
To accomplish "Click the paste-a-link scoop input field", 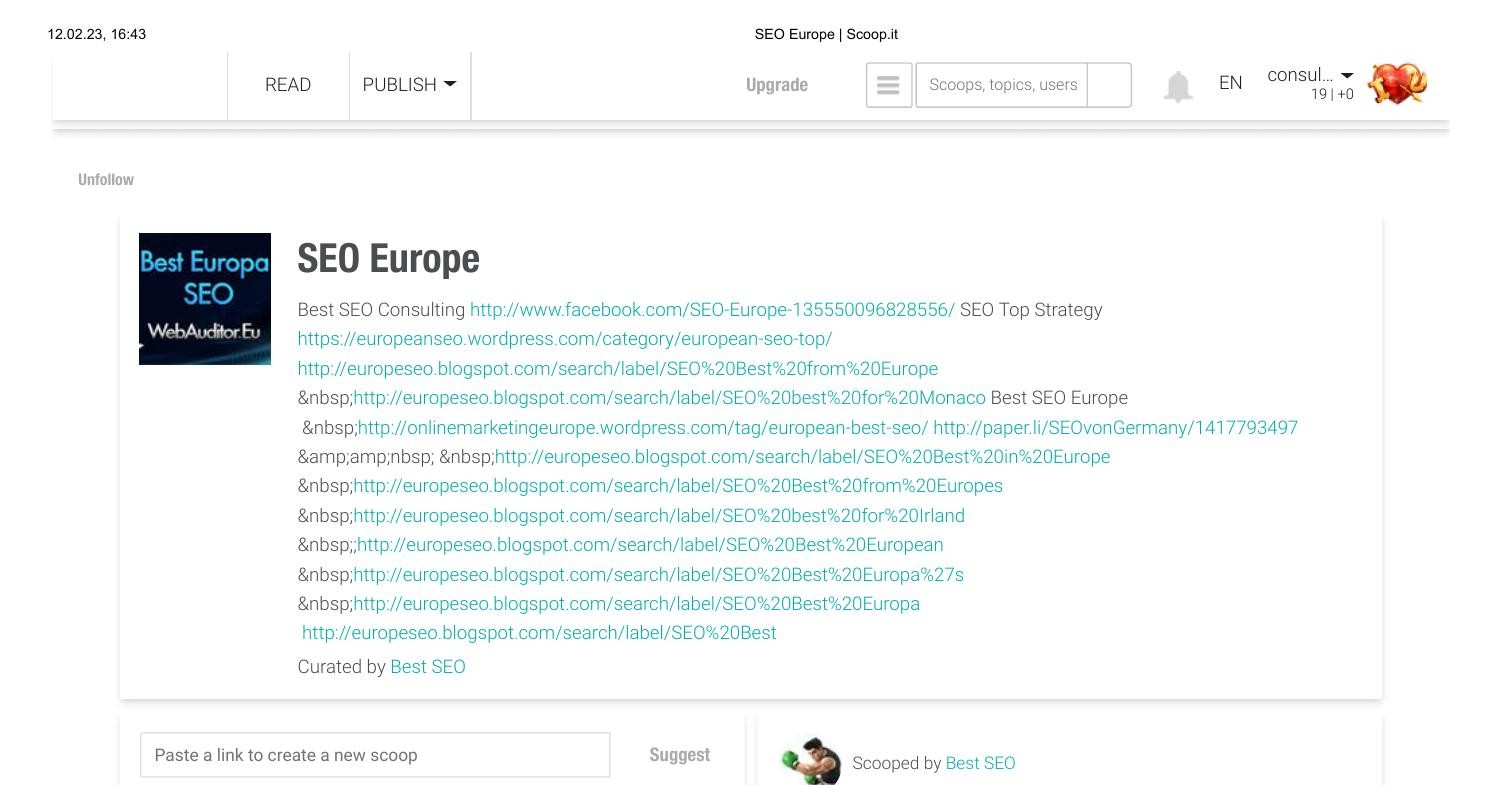I will click(x=375, y=755).
